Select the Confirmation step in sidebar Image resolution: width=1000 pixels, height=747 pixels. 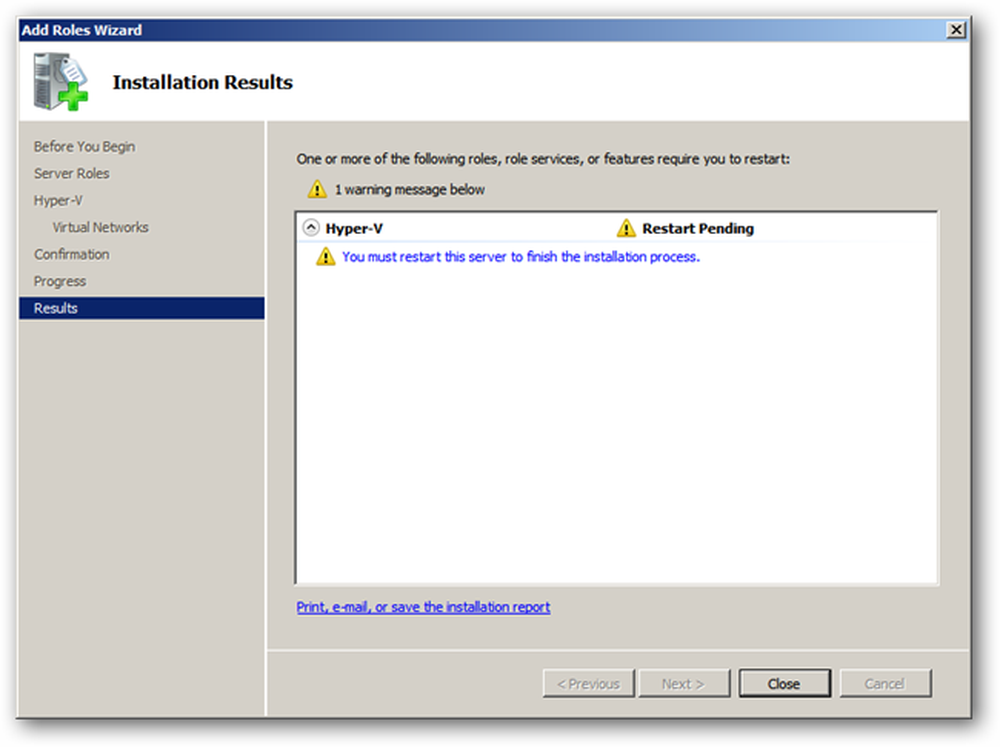tap(71, 255)
